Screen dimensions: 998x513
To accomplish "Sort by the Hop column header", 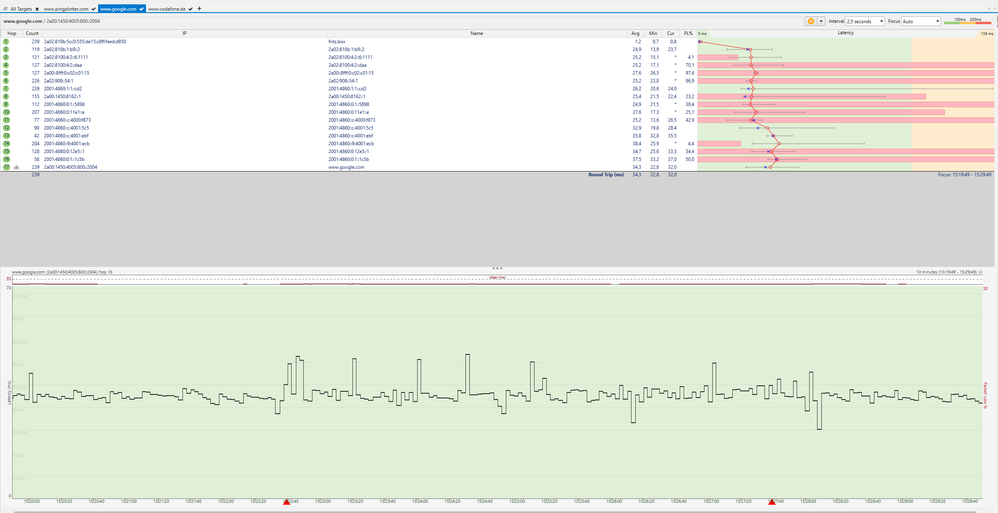I will pyautogui.click(x=11, y=33).
